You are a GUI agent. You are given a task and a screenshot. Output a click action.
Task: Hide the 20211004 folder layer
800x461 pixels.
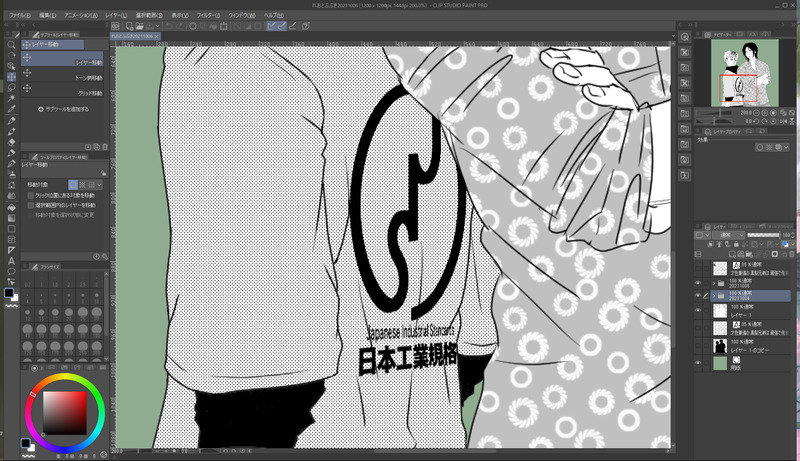(698, 296)
